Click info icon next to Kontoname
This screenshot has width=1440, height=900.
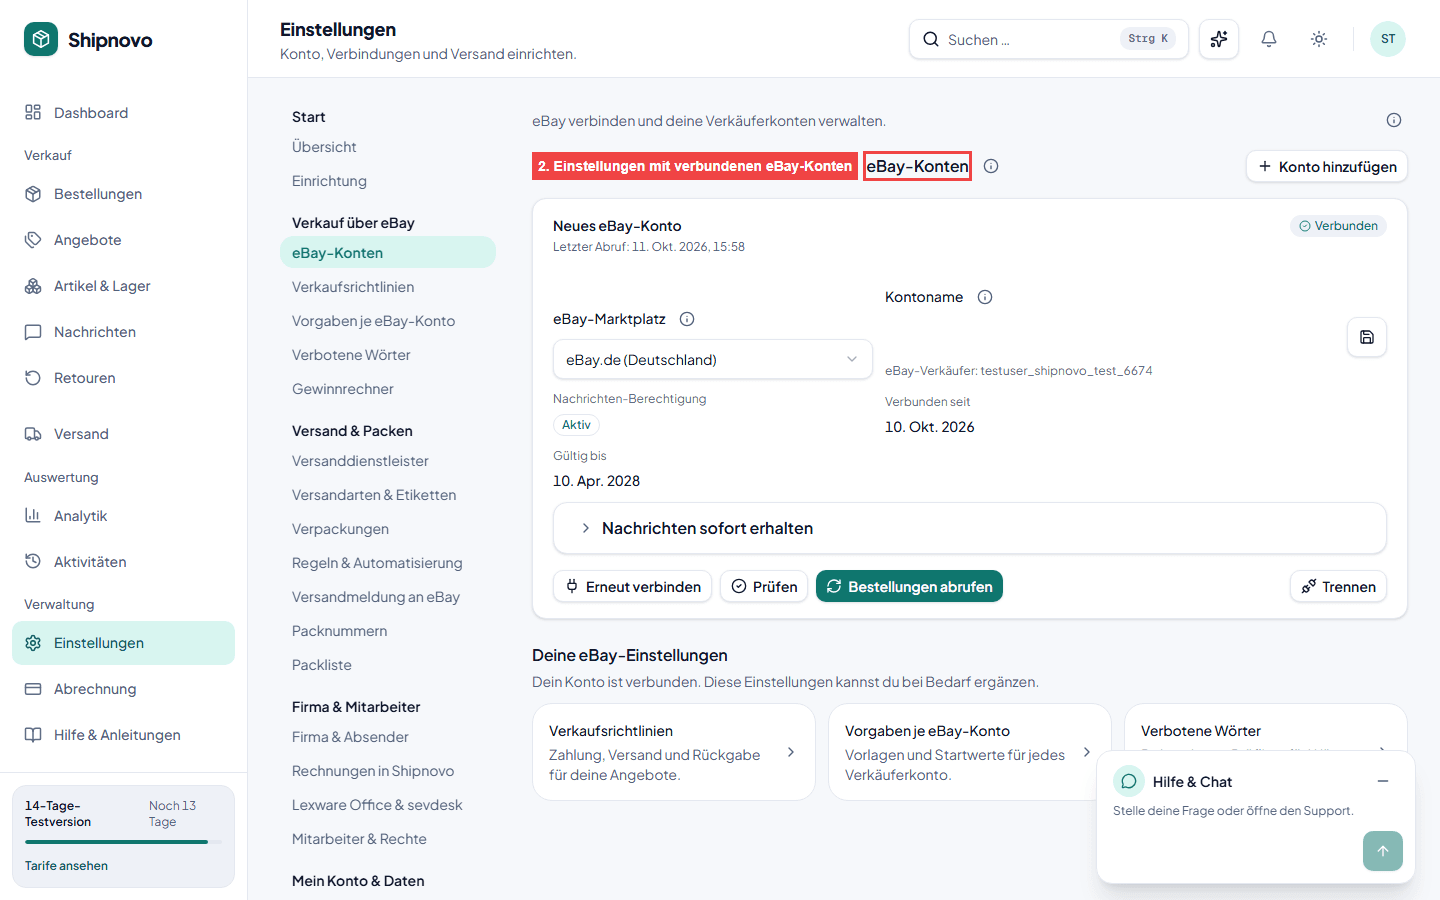(985, 297)
